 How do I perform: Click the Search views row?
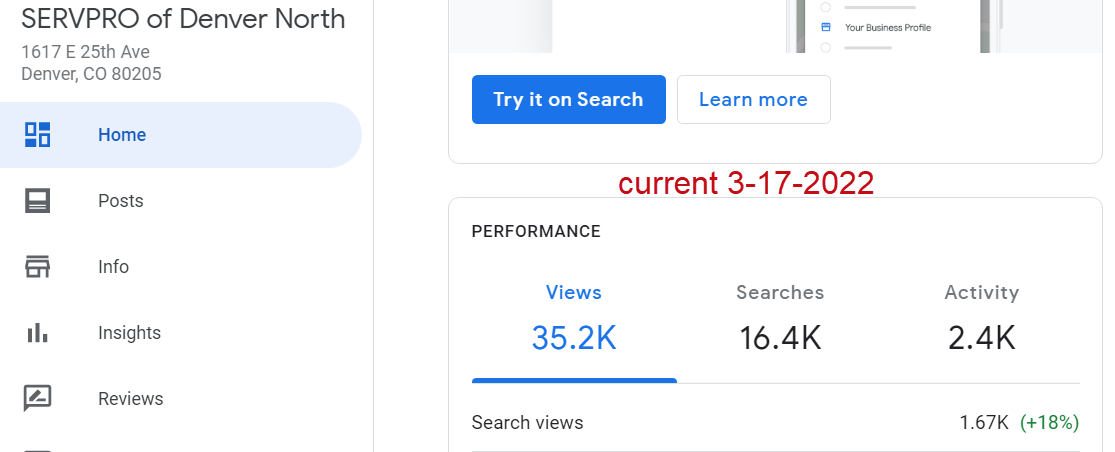pos(775,423)
